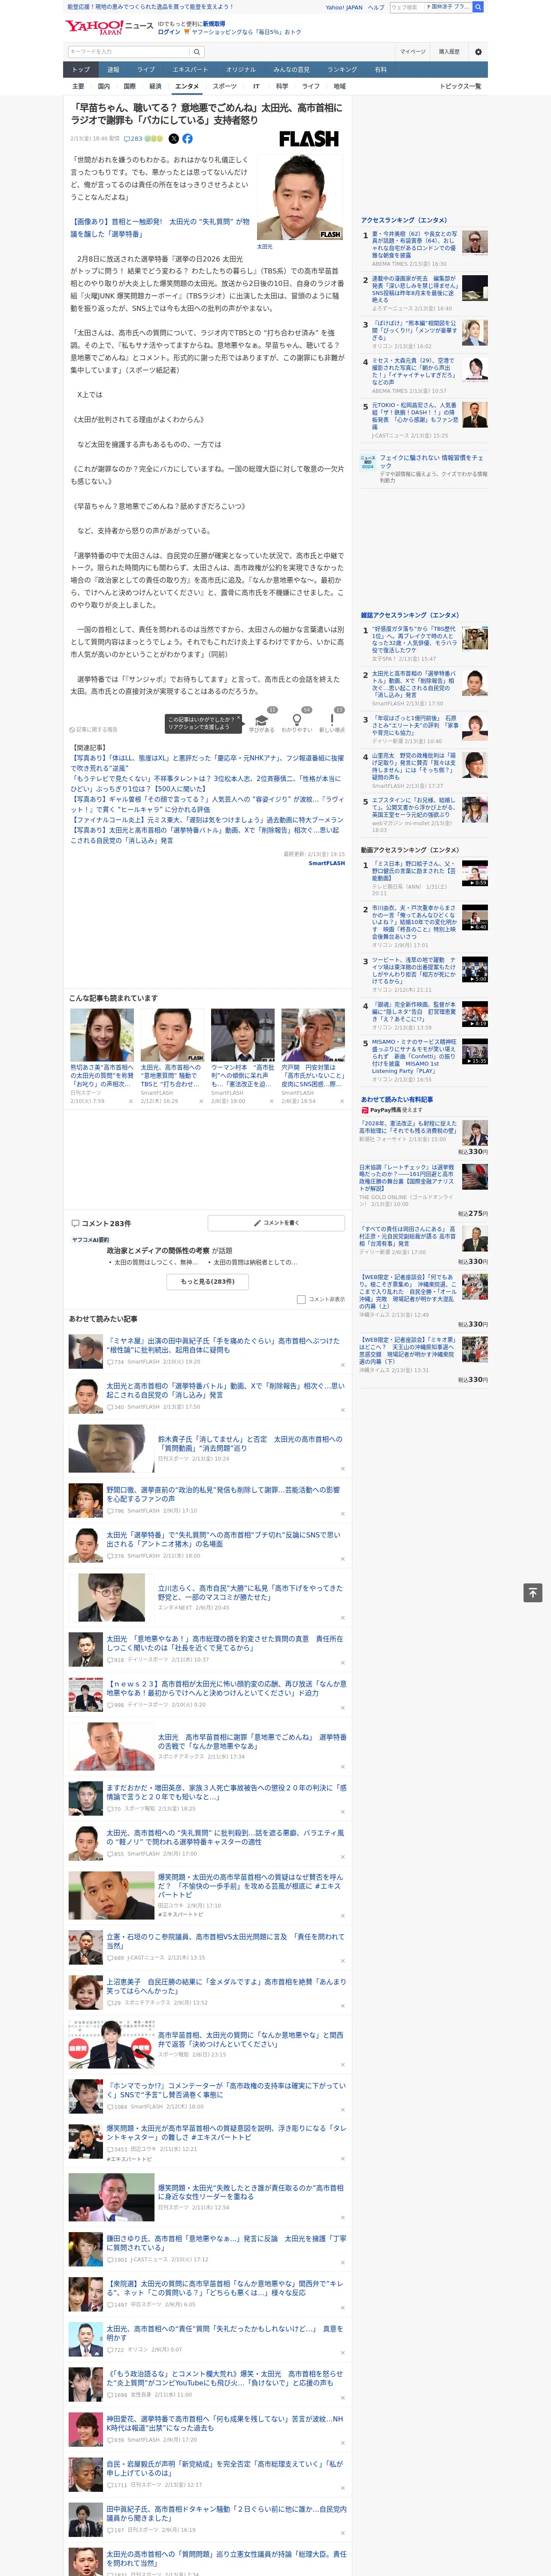Open video ranking 「ミス日本」野口絵子さん thumbnail
Image resolution: width=551 pixels, height=2576 pixels.
coord(475,873)
